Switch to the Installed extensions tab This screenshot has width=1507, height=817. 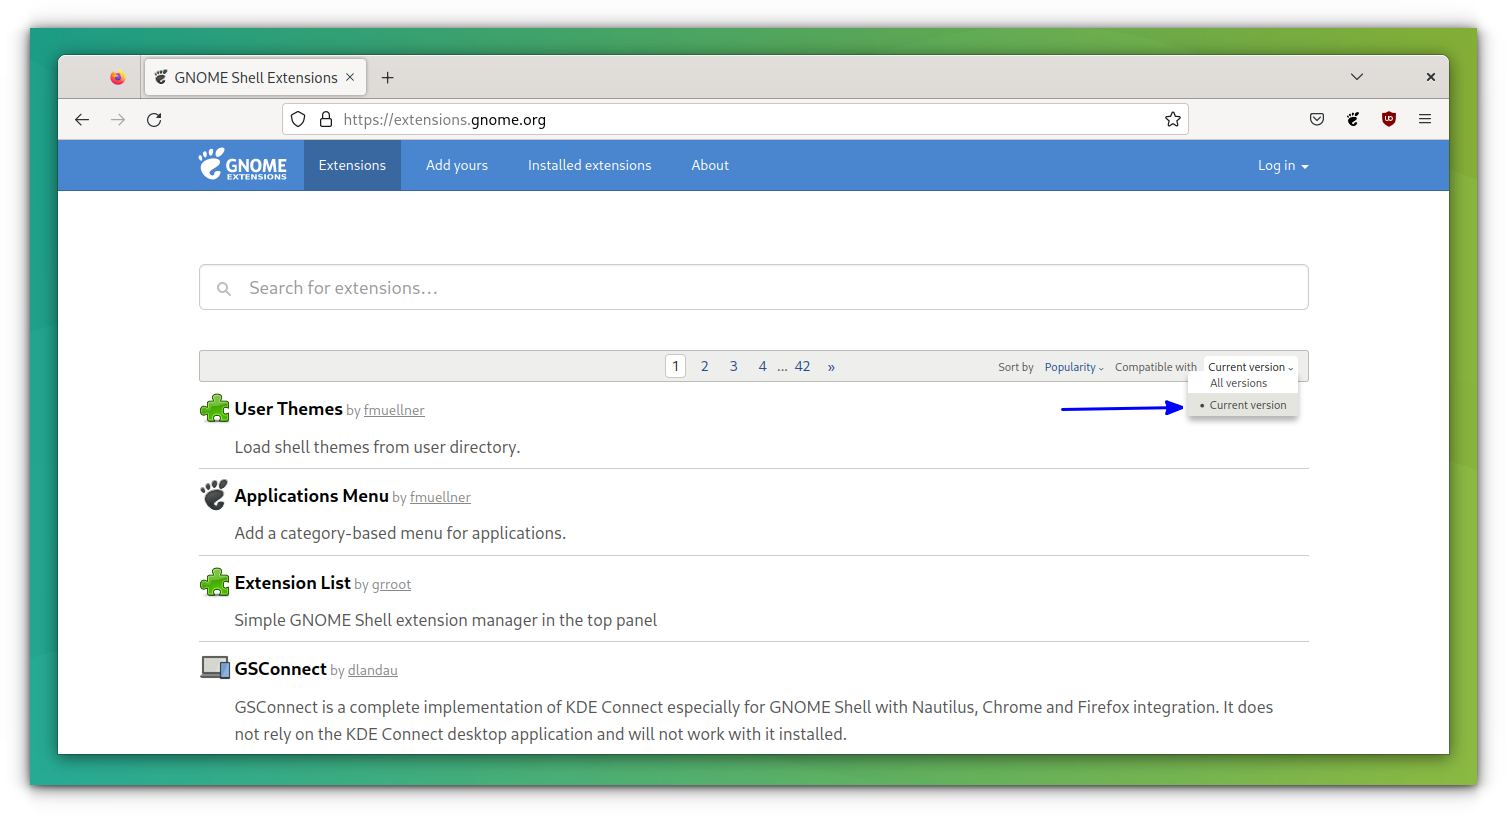click(589, 165)
